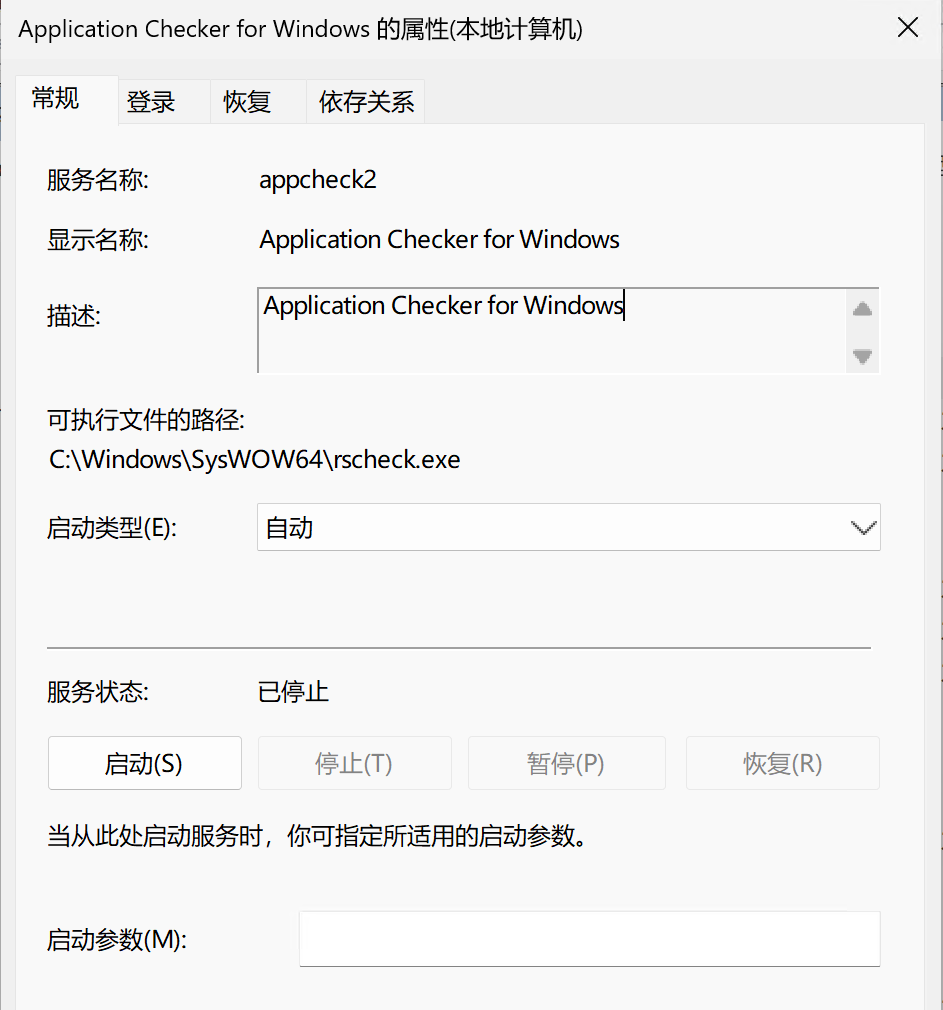Click the rscheck.exe executable path text

click(x=254, y=460)
